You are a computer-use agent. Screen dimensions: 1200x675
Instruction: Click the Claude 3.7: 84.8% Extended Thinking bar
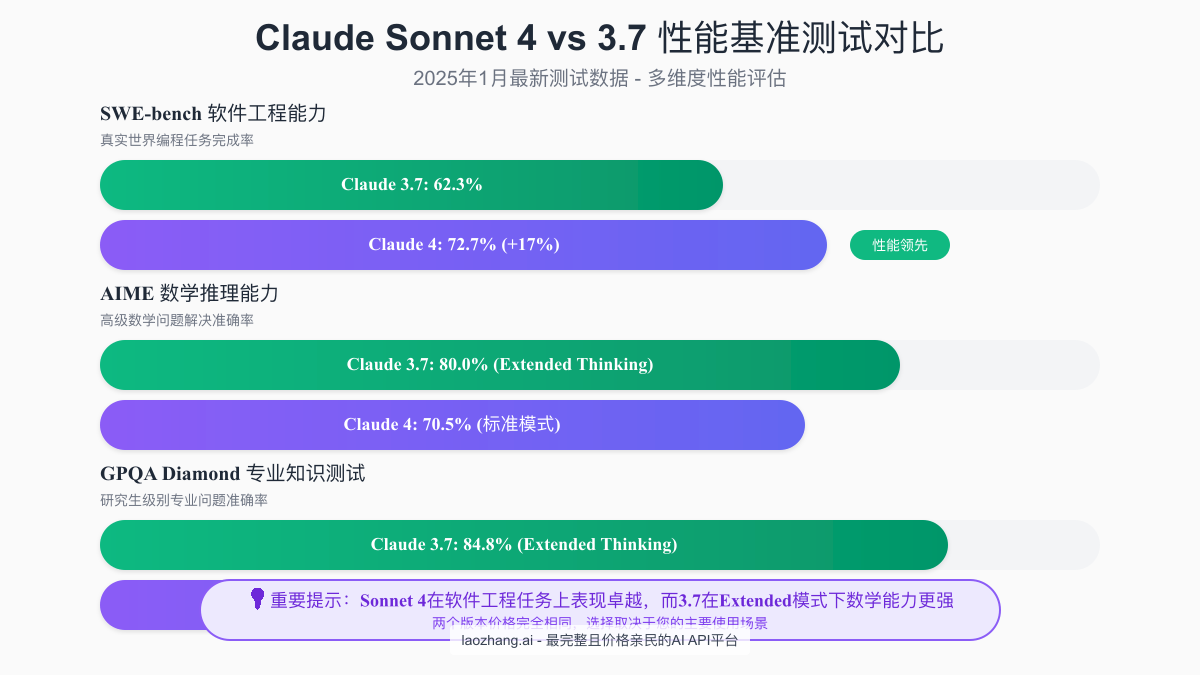tap(523, 545)
